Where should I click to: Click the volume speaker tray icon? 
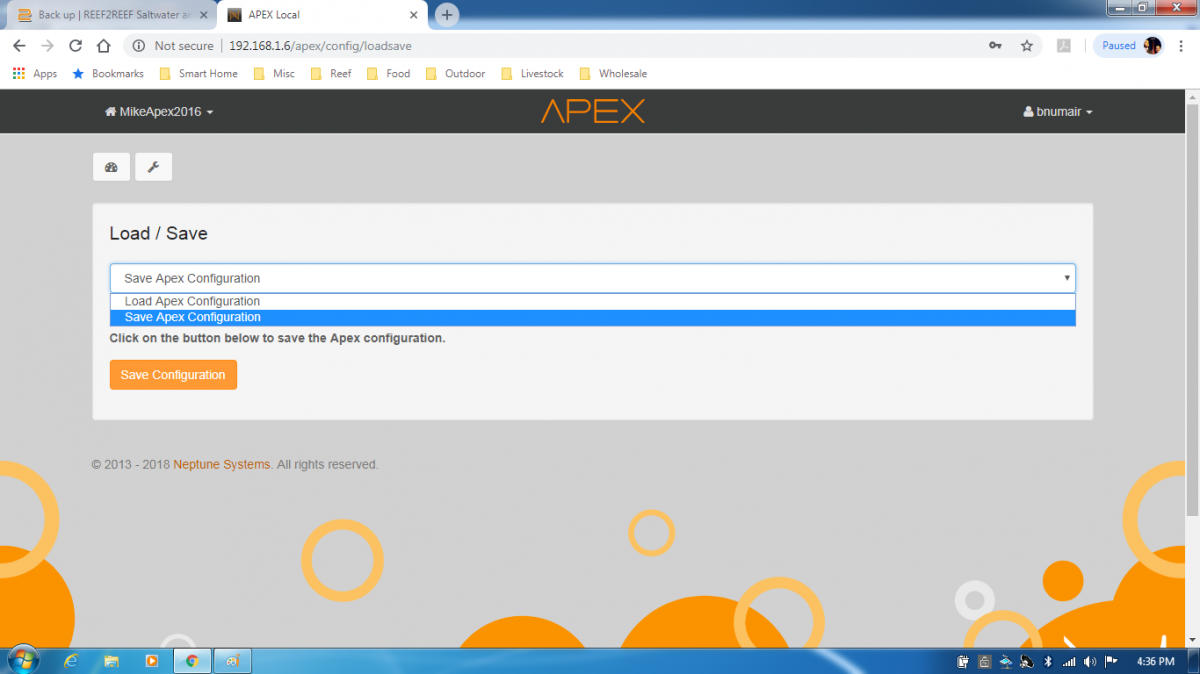[1090, 661]
